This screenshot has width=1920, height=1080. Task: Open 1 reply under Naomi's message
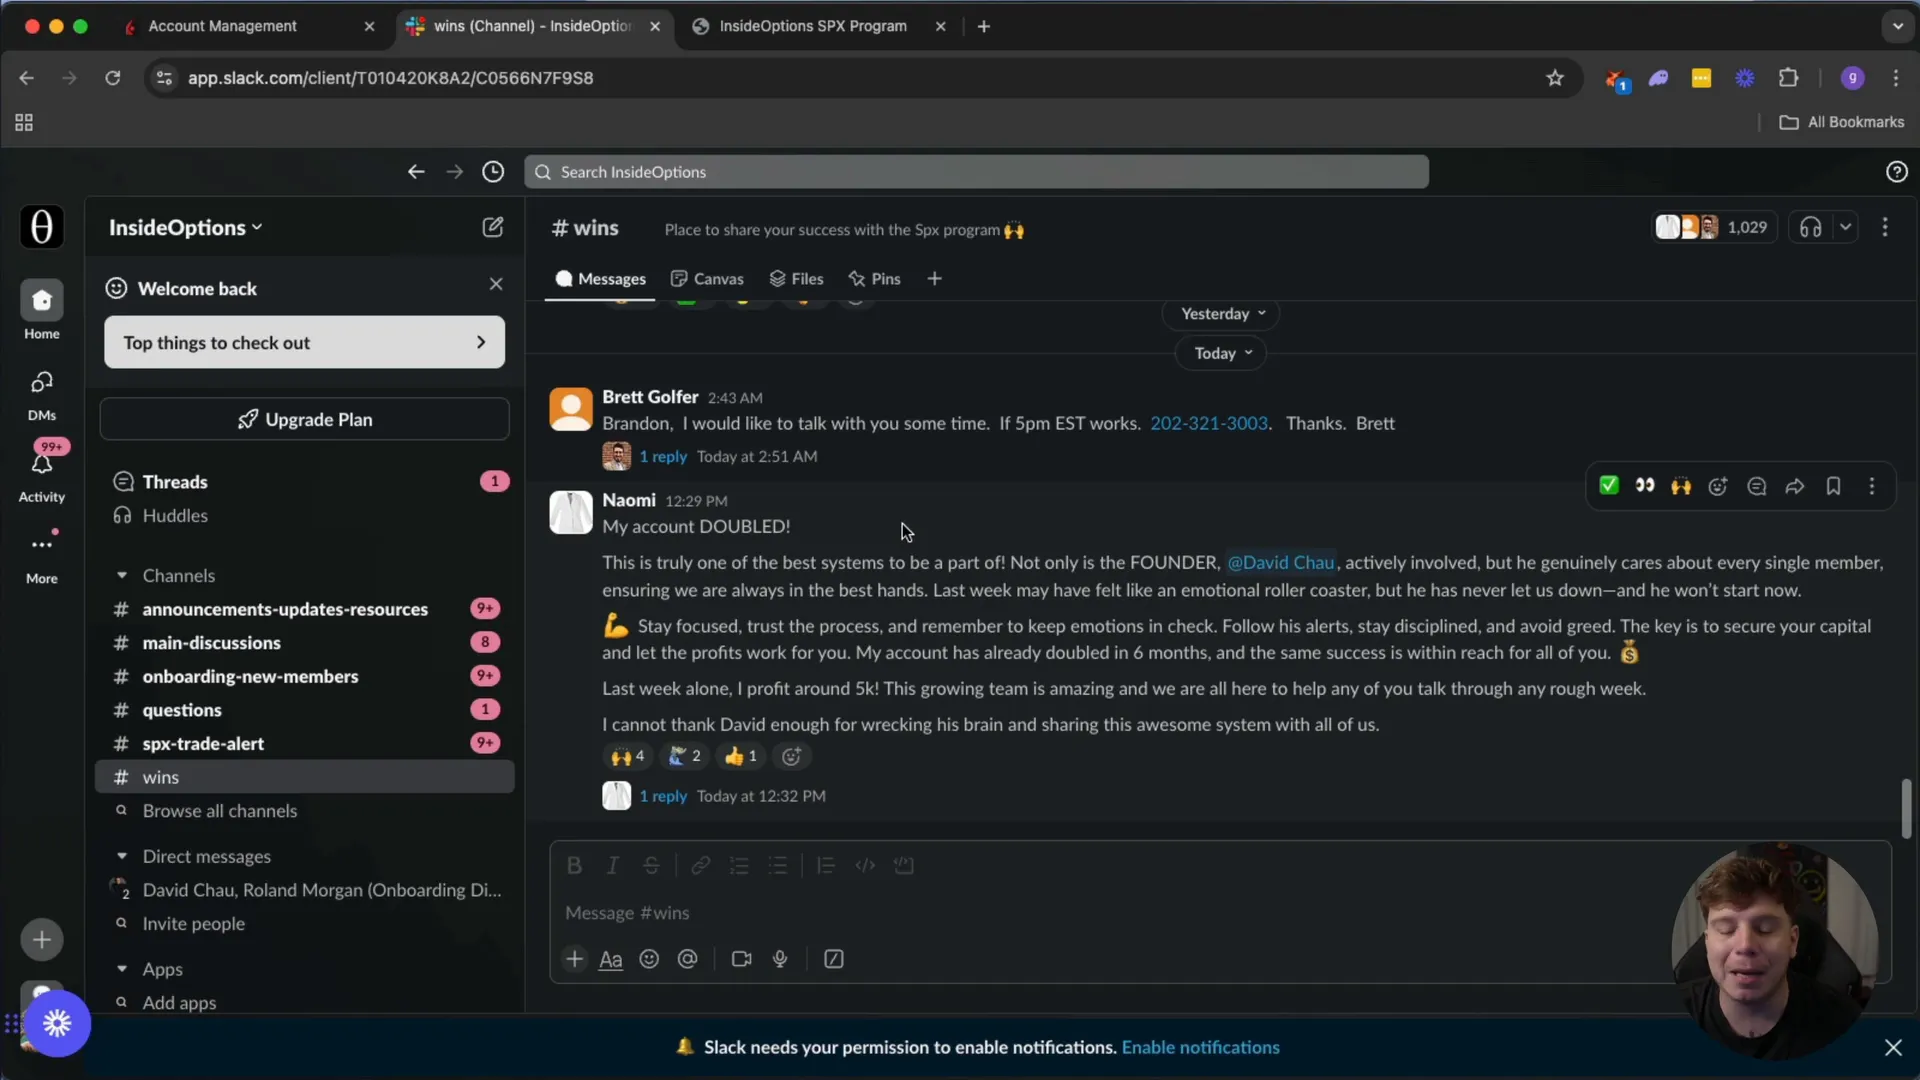click(x=663, y=796)
